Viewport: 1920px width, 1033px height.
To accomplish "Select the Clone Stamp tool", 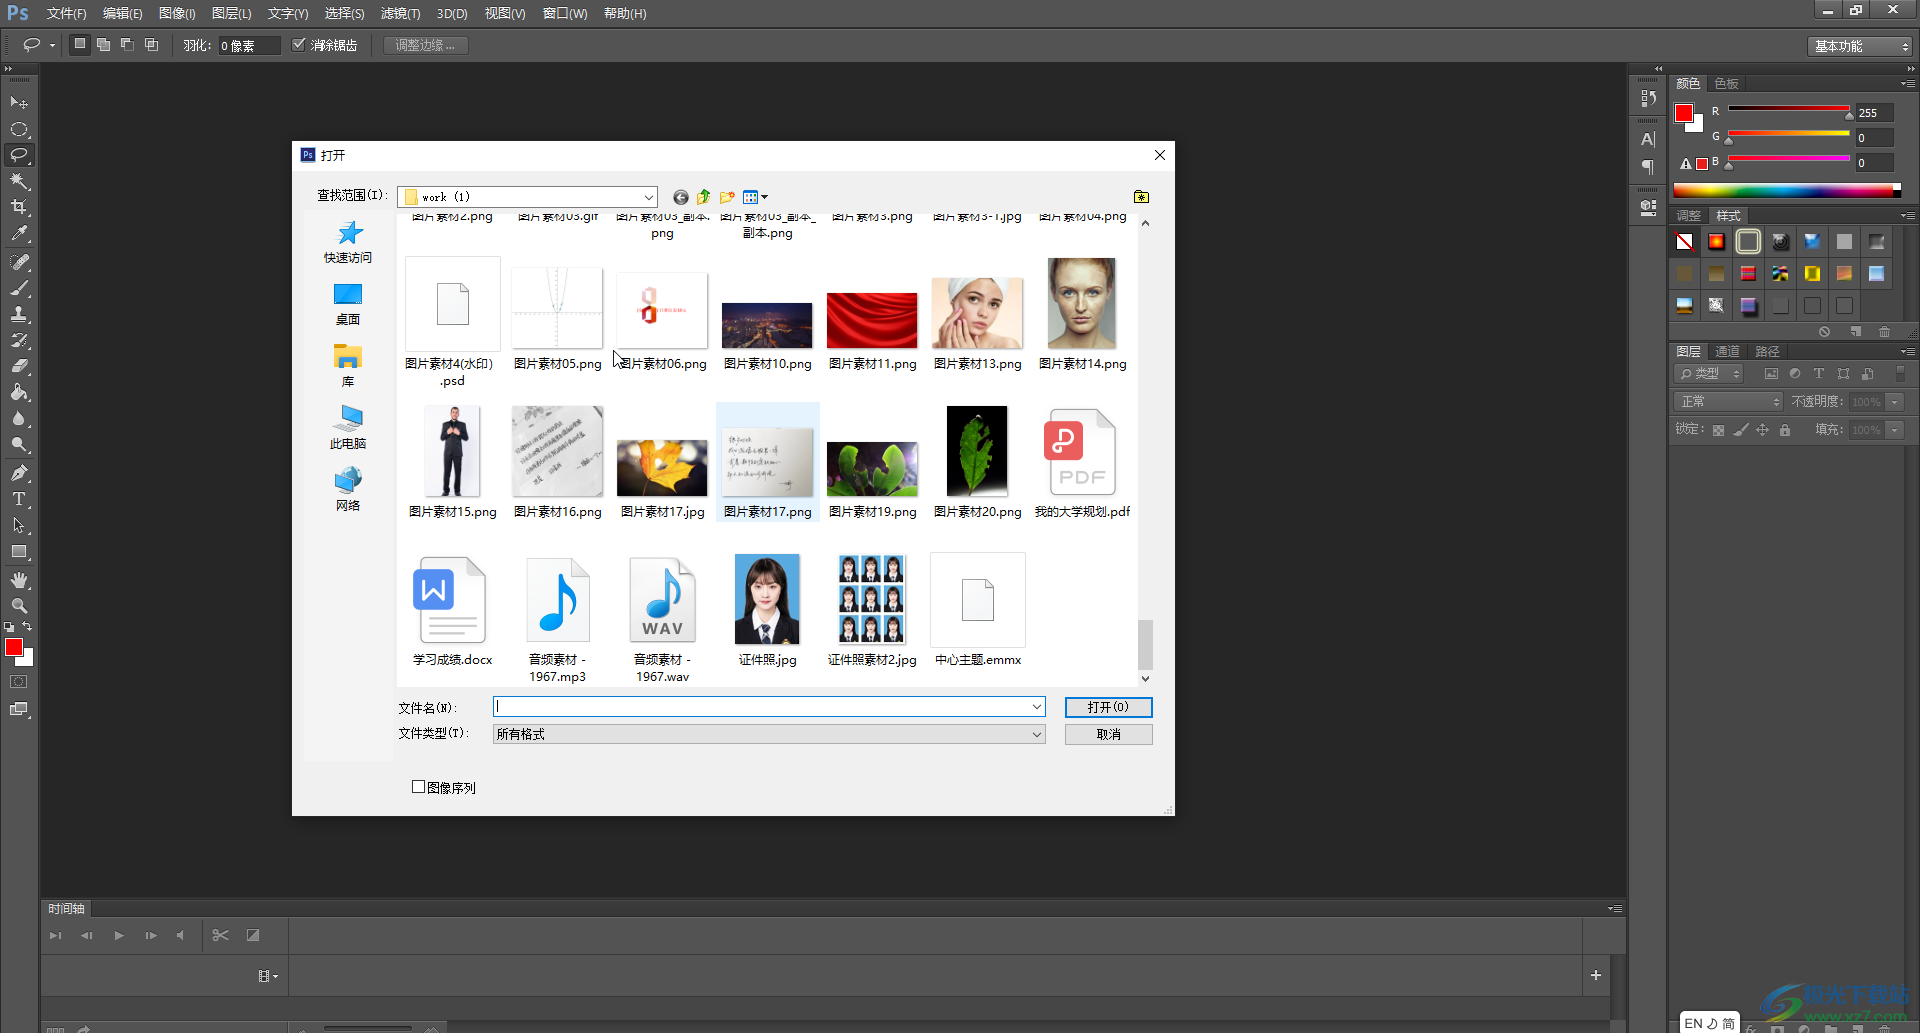I will pos(19,314).
